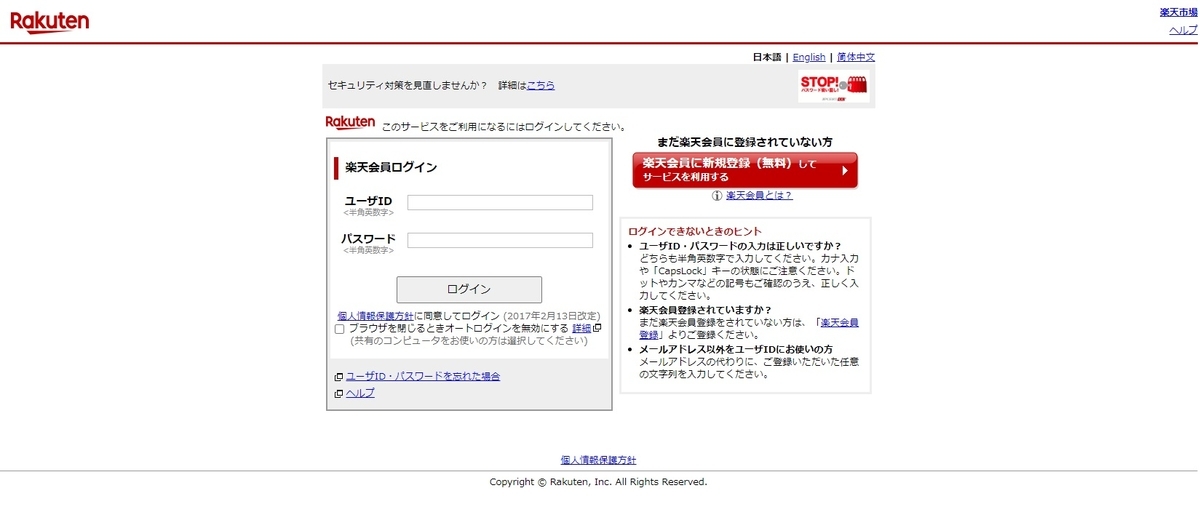The width and height of the screenshot is (1200, 520).
Task: Switch language to English
Action: click(809, 57)
